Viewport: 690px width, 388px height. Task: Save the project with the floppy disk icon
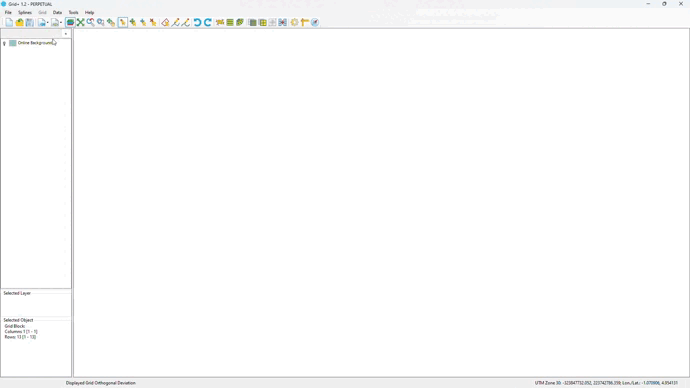[29, 22]
